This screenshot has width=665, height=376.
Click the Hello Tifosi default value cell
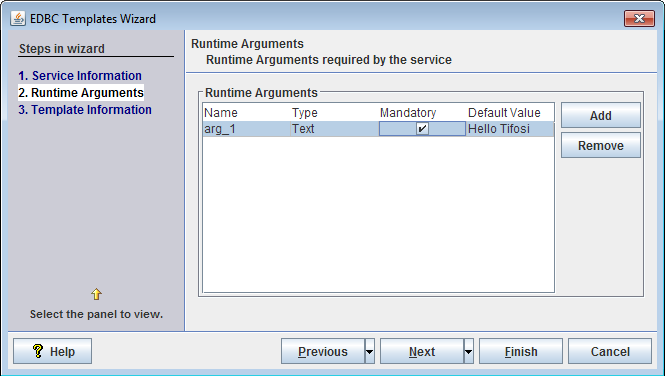(x=510, y=129)
